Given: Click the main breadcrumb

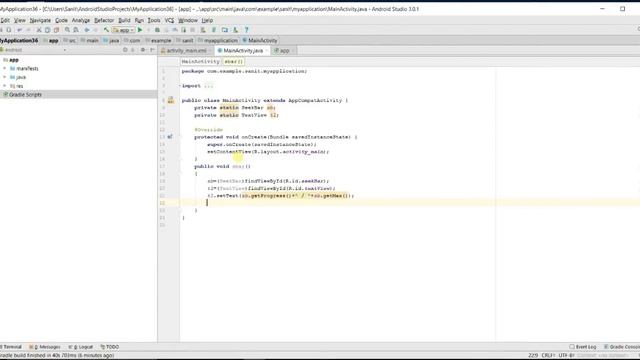Looking at the screenshot, I should pyautogui.click(x=90, y=40).
